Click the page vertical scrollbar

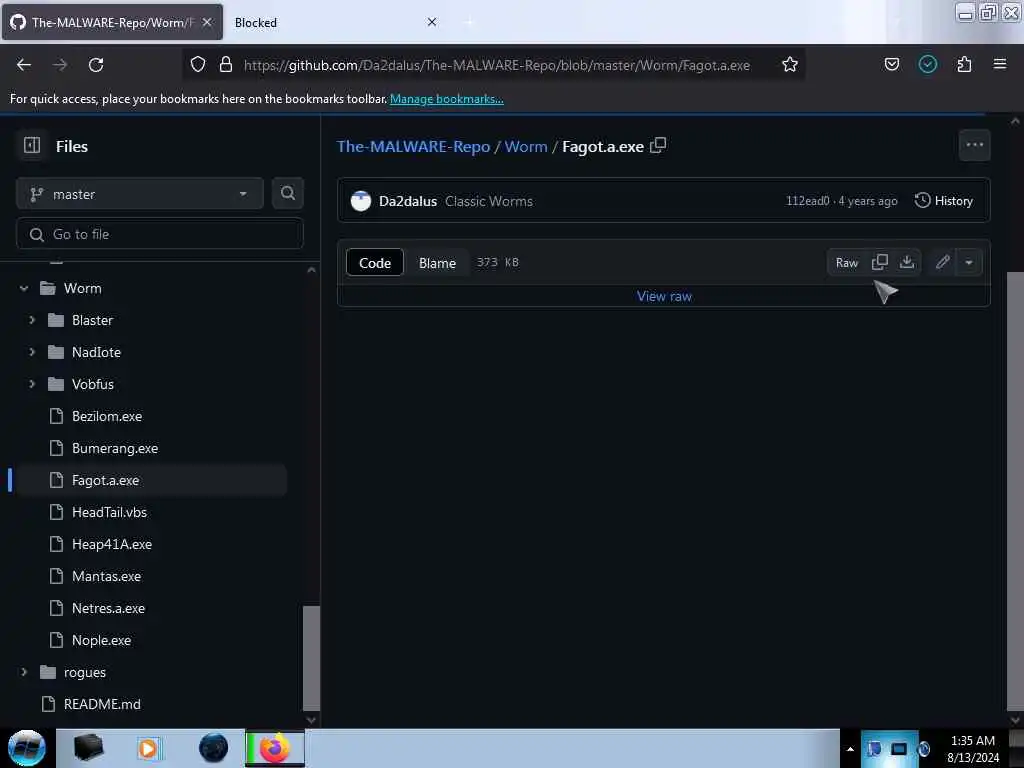[x=1015, y=490]
